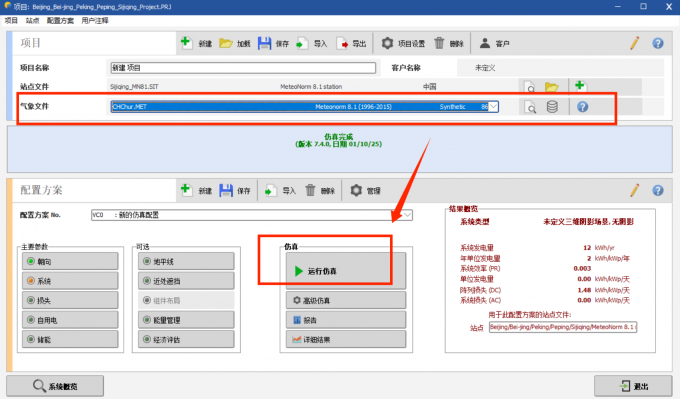The image size is (680, 399).
Task: Click the pencil edit icon in 项目 header
Action: click(x=634, y=43)
